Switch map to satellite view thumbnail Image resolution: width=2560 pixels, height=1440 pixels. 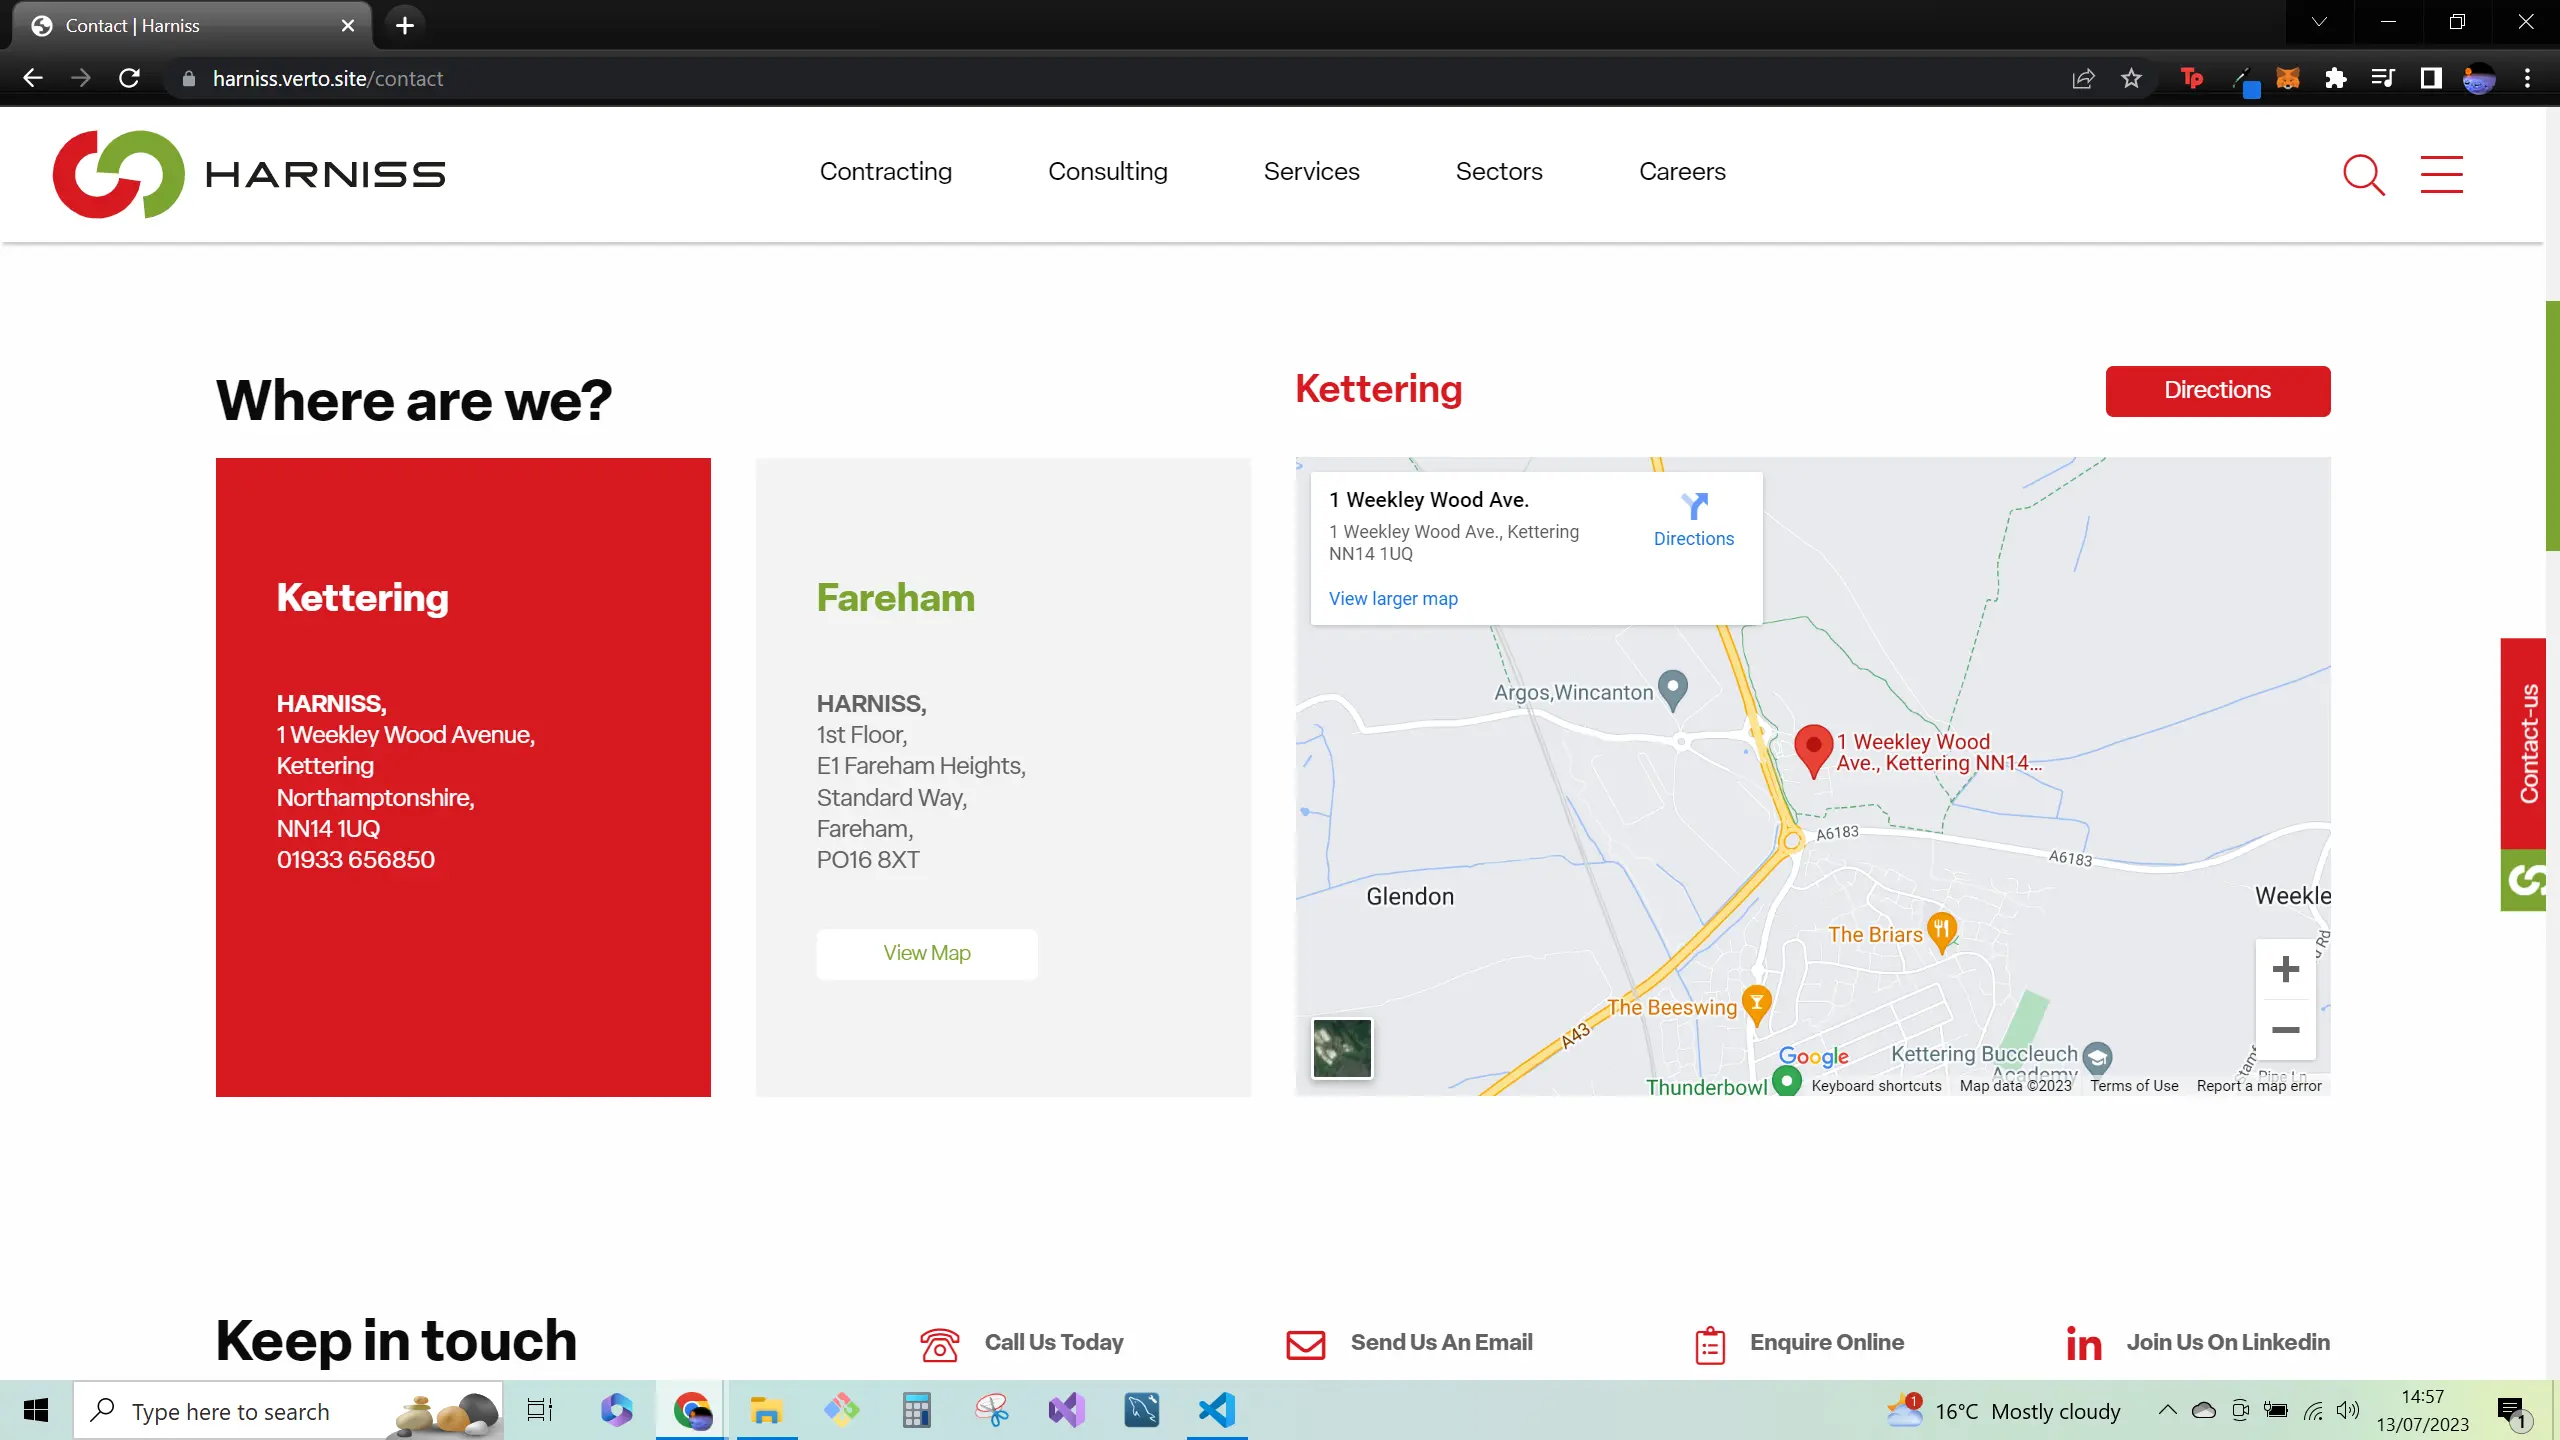point(1341,1048)
